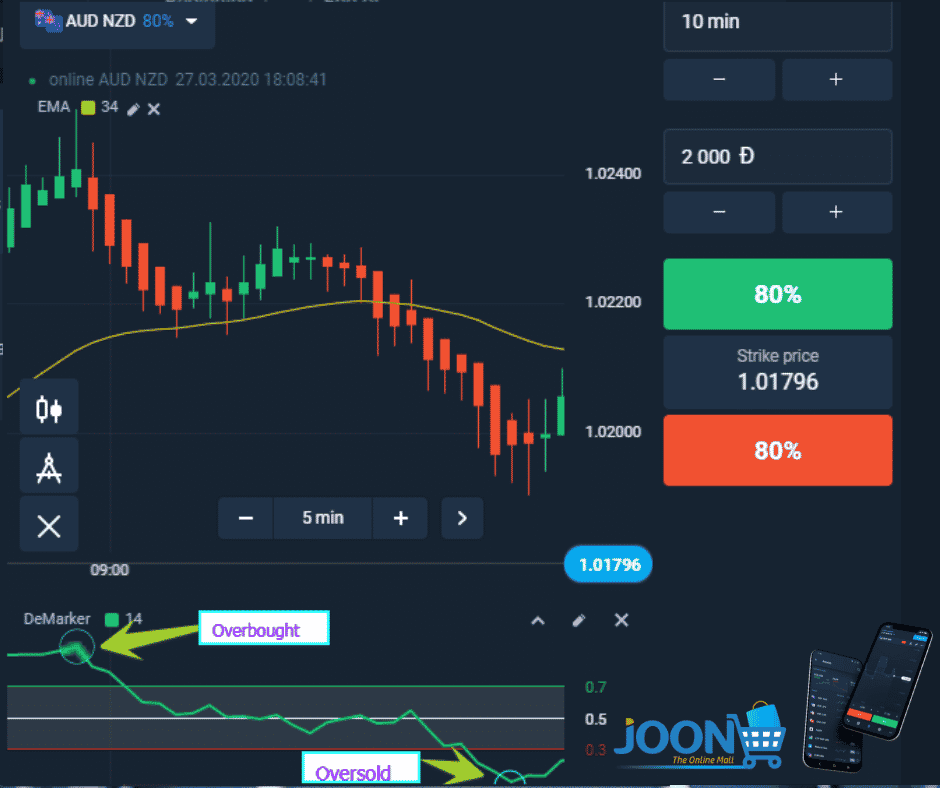Decrease the expiration time with minus button
The height and width of the screenshot is (788, 940).
[719, 80]
